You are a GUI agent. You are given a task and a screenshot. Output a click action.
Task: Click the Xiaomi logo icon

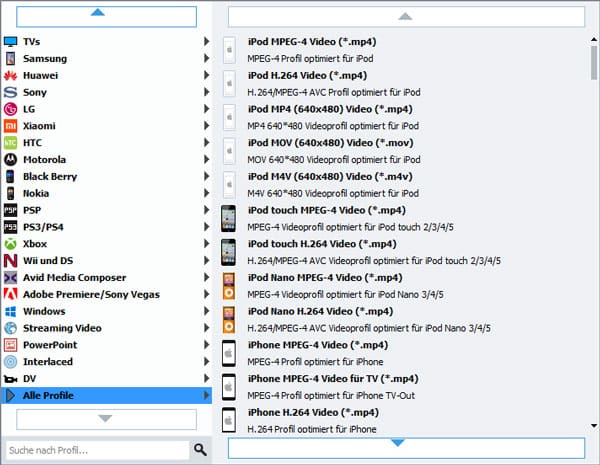pyautogui.click(x=10, y=126)
